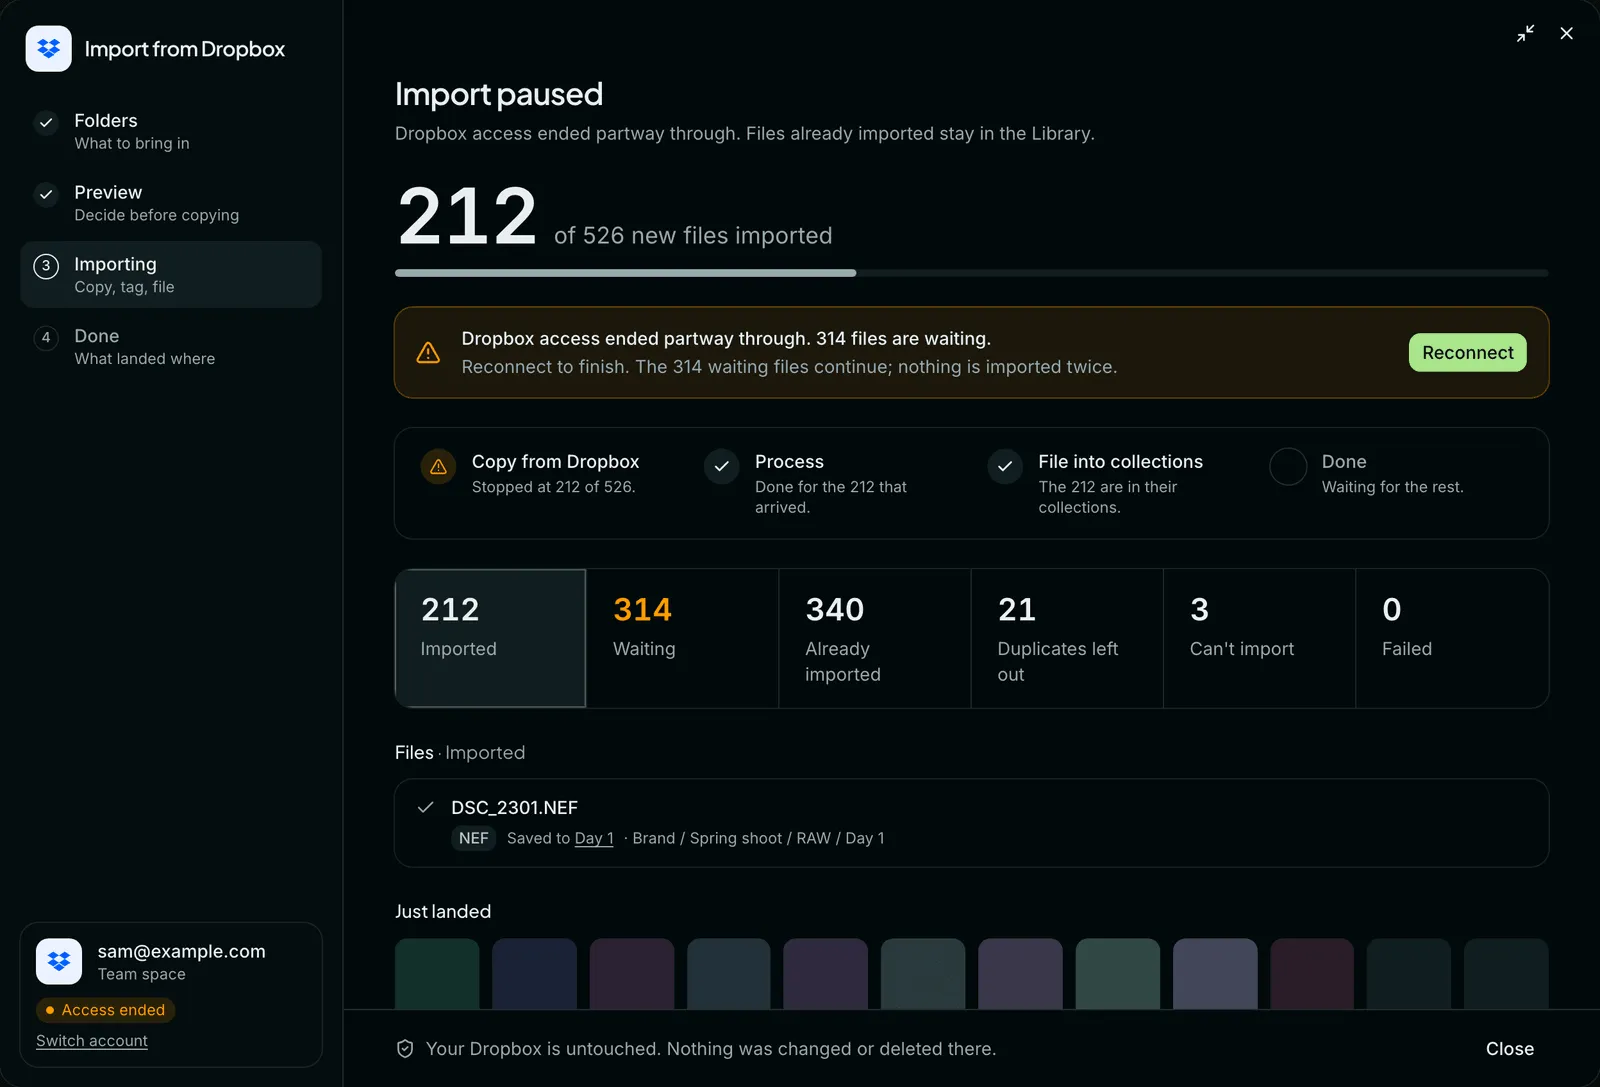
Task: Select the Importing step in the sidebar
Action: (x=171, y=275)
